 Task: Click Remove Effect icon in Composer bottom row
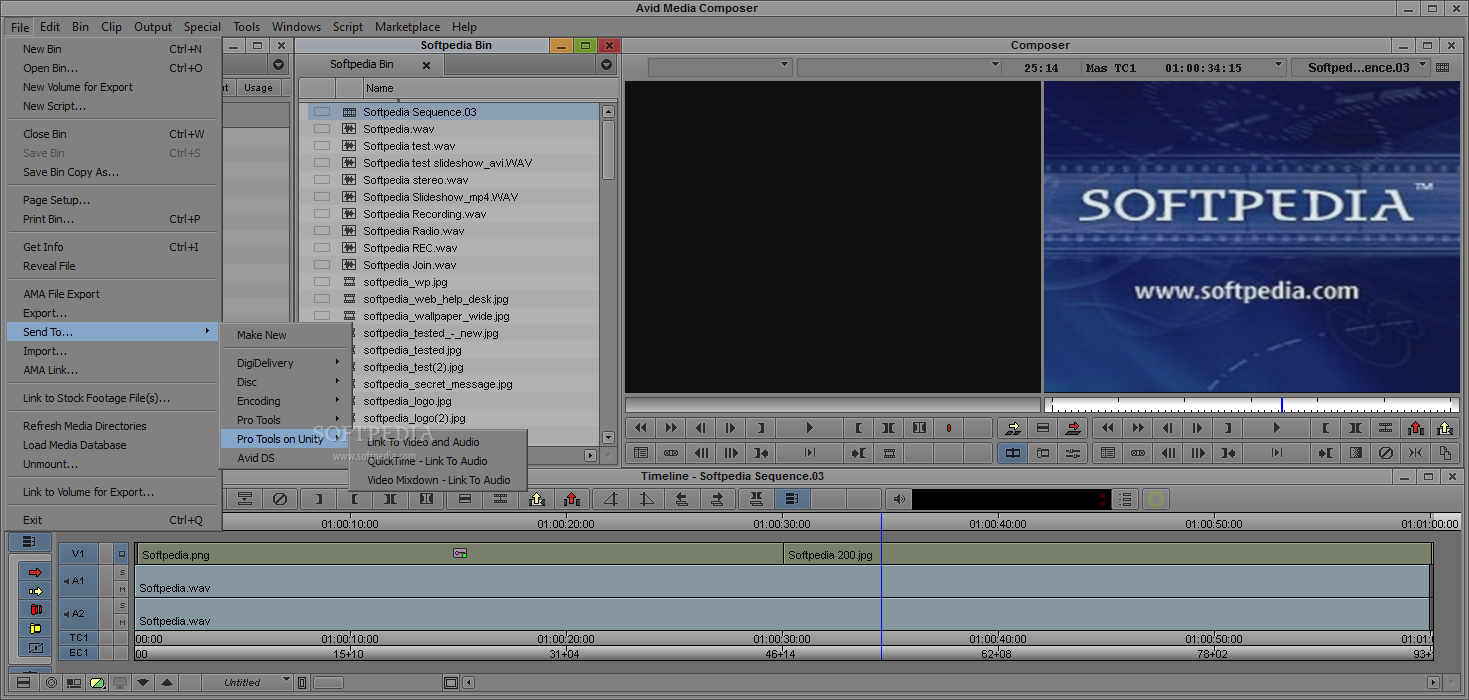pos(1385,453)
